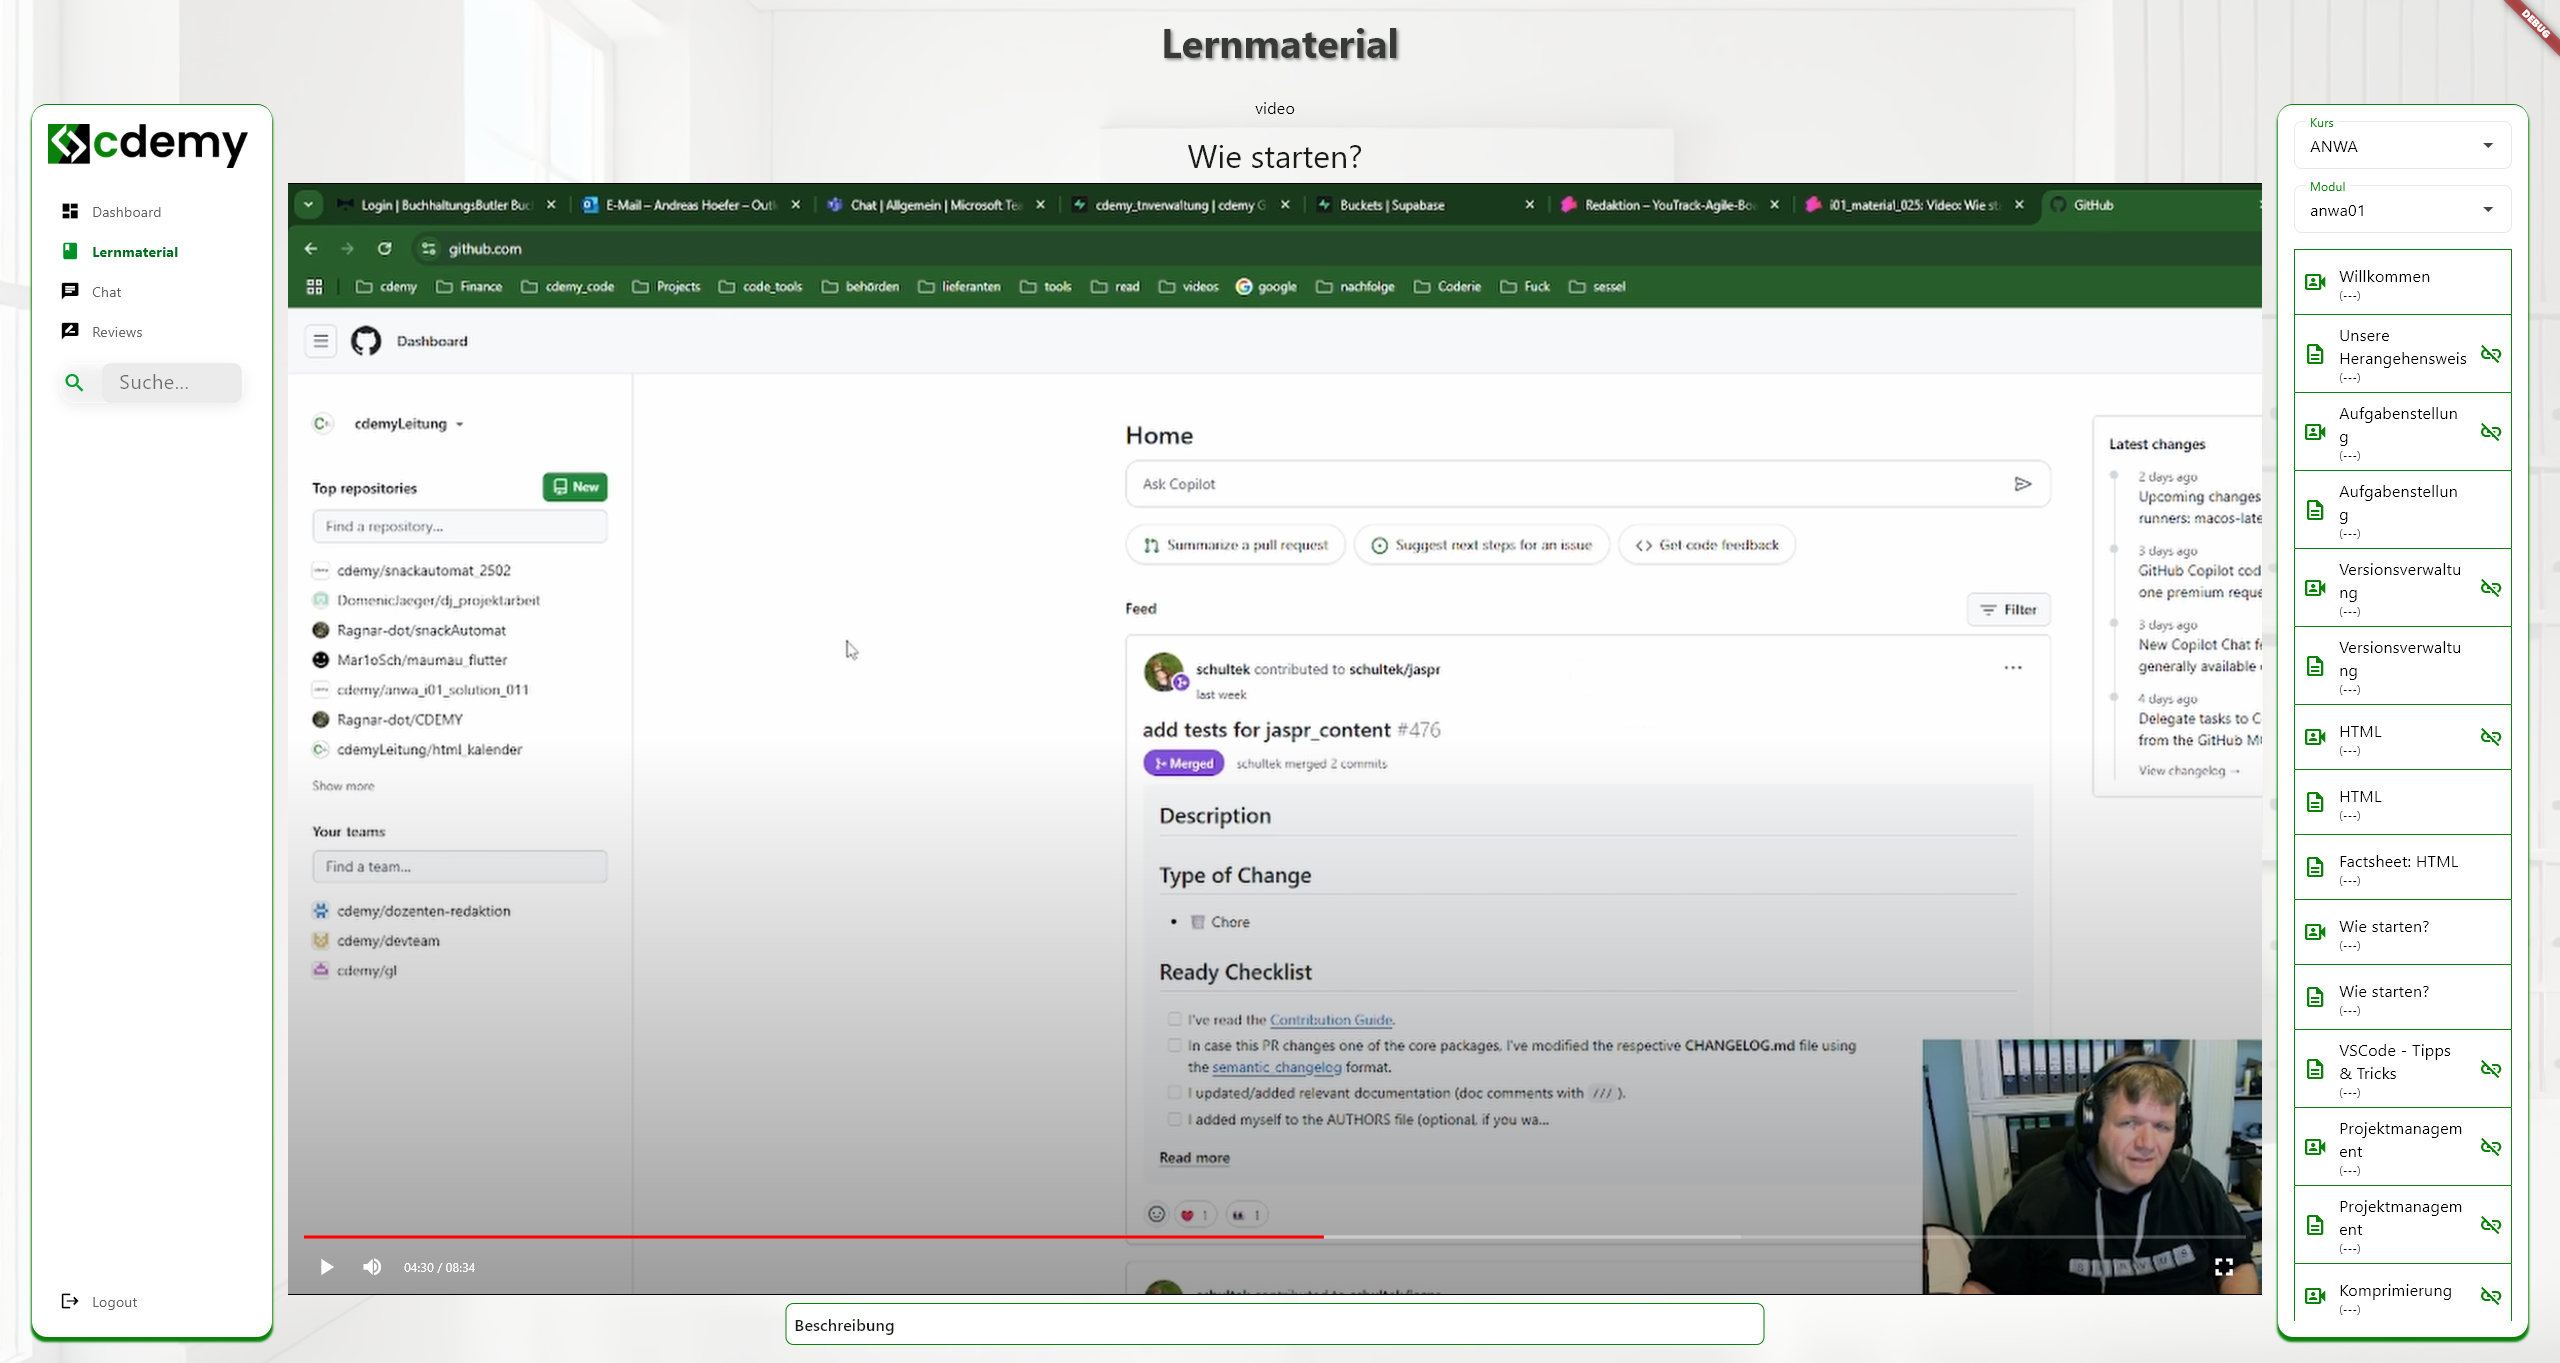Click the document icon beside Factsheet: HTML
This screenshot has height=1363, width=2560.
[x=2317, y=867]
